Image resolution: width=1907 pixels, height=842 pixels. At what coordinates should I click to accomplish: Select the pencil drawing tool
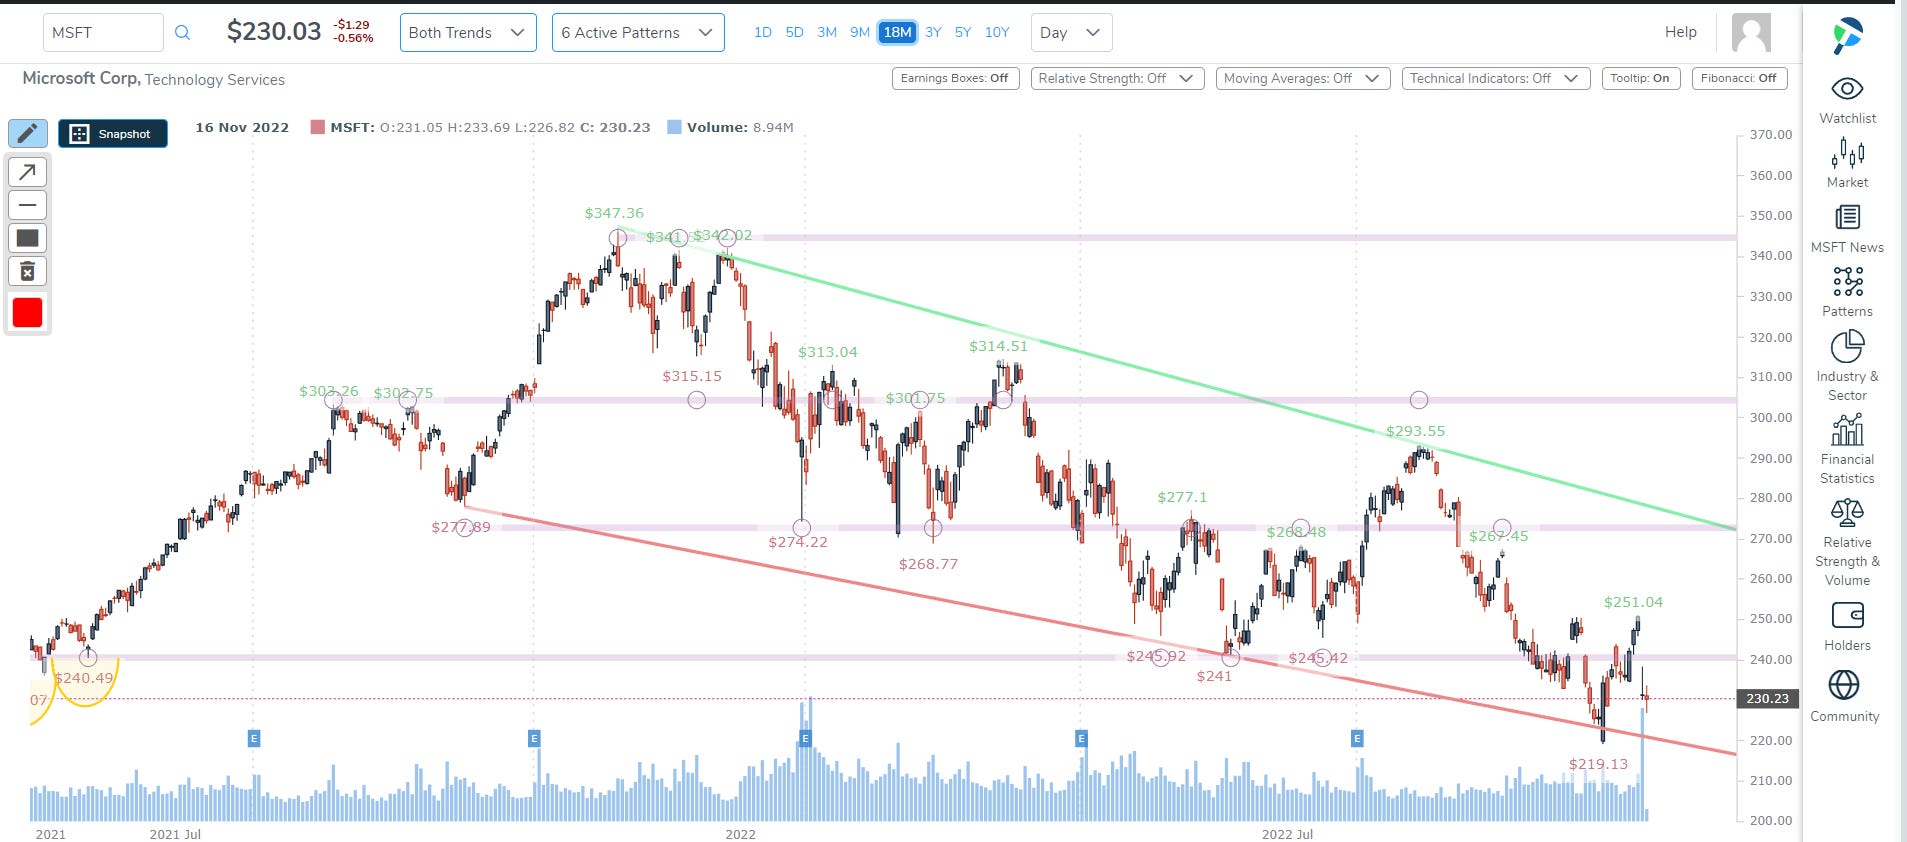pyautogui.click(x=28, y=133)
